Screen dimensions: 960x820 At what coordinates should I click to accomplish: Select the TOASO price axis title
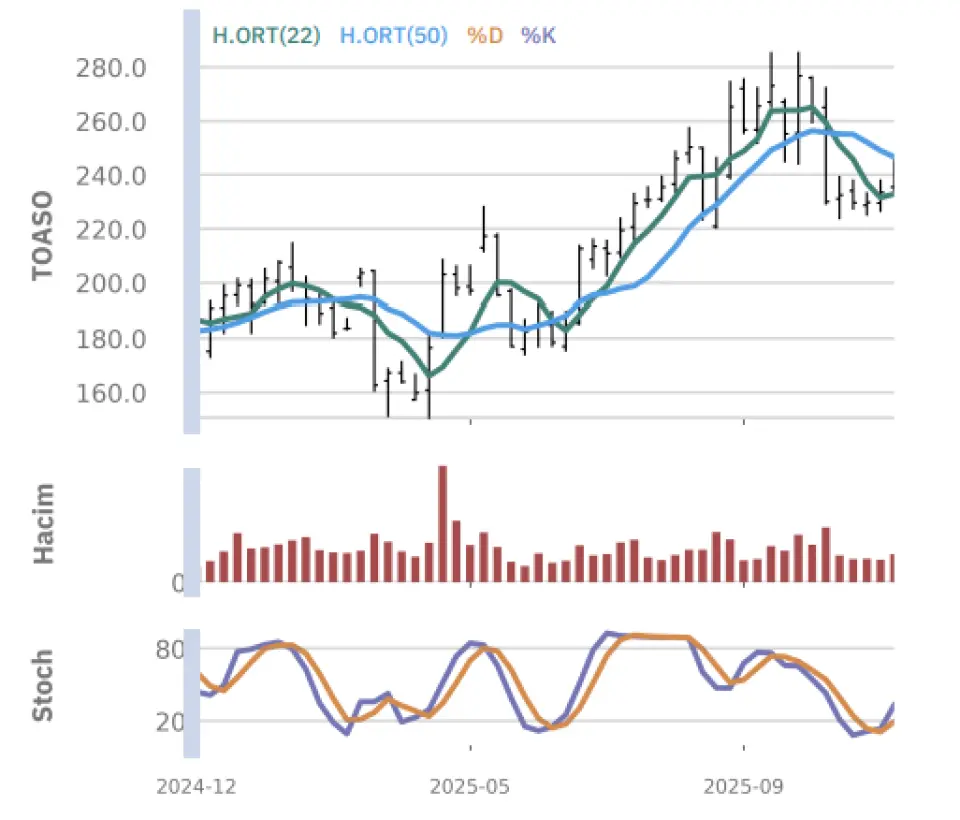point(42,236)
